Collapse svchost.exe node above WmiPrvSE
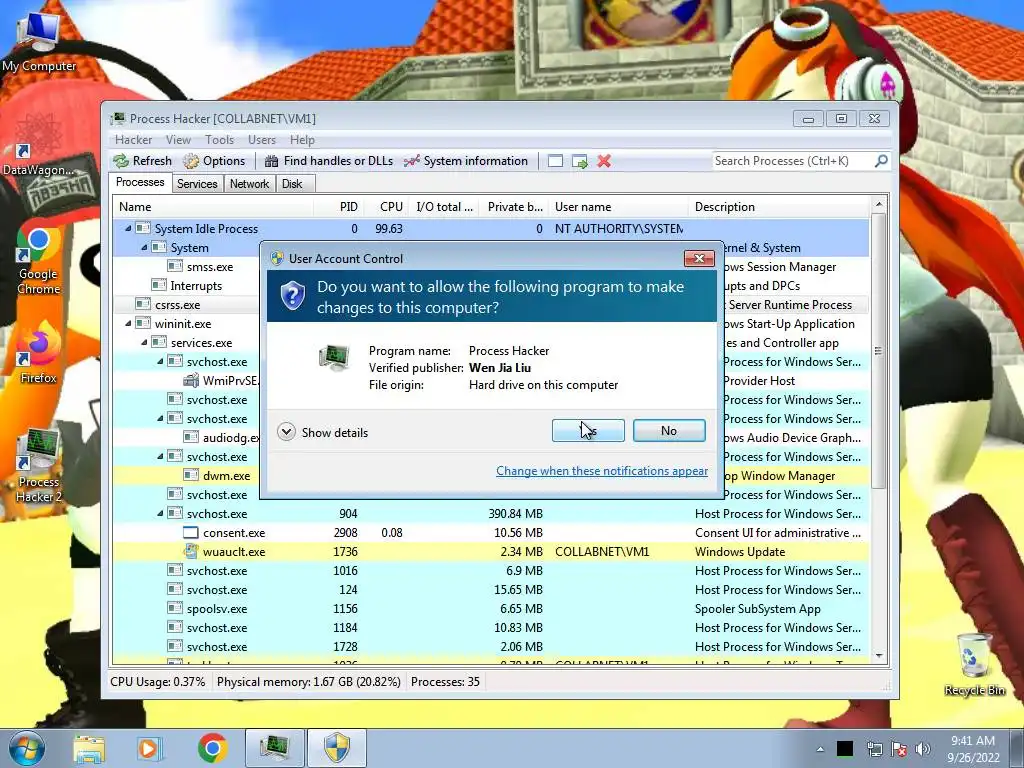This screenshot has height=768, width=1024. (160, 361)
